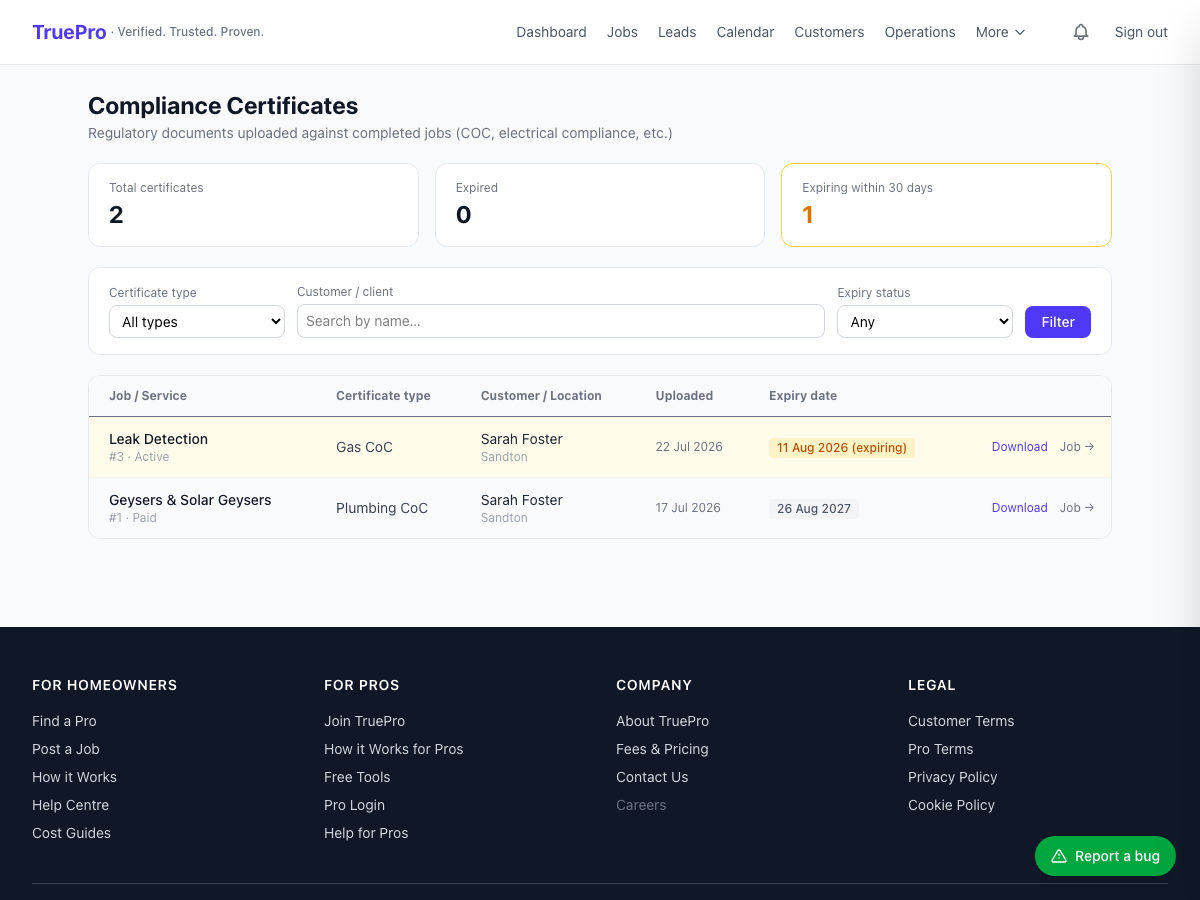
Task: Open Job link for Geysers & Solar Geysers row
Action: 1077,508
